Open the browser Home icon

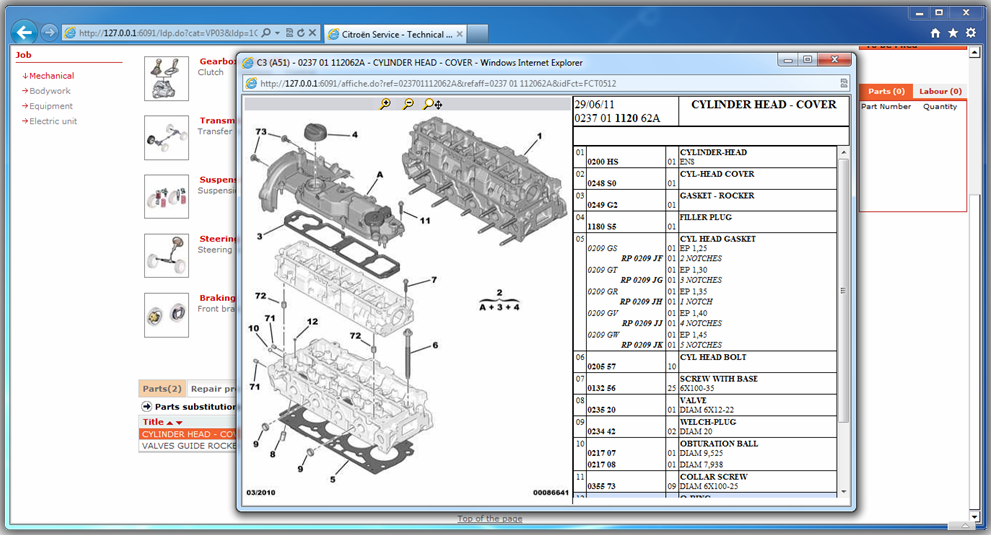coord(935,33)
